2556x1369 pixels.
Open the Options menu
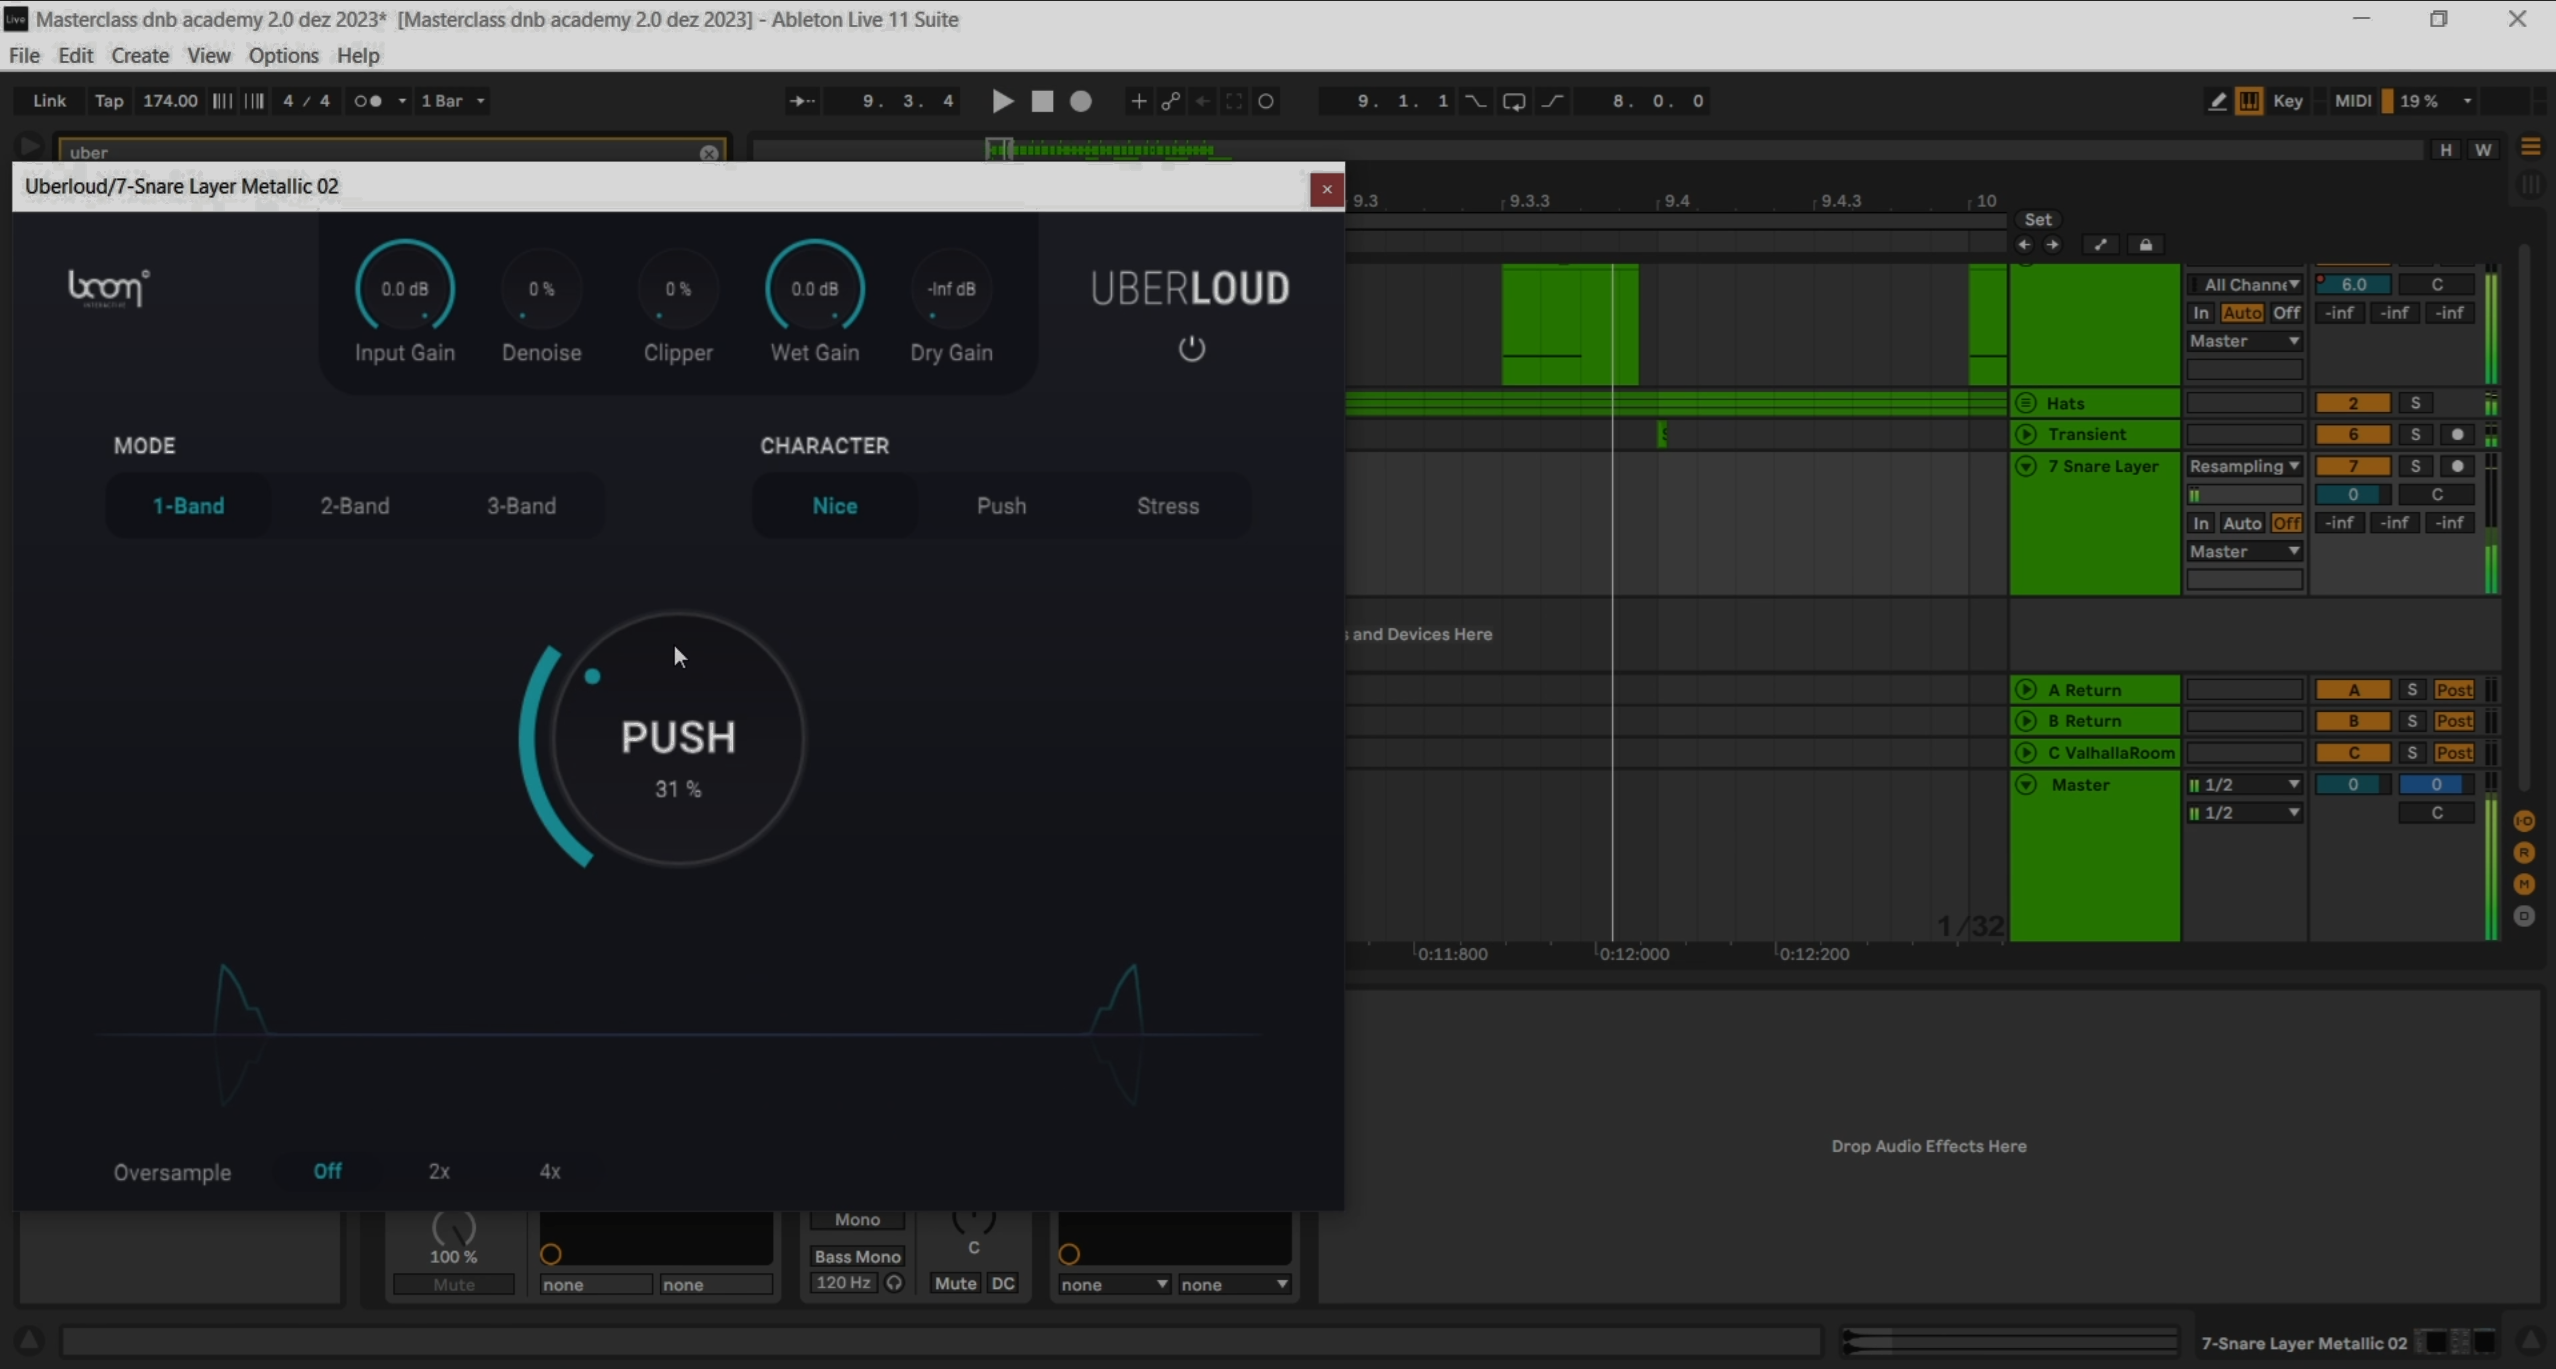click(x=283, y=55)
